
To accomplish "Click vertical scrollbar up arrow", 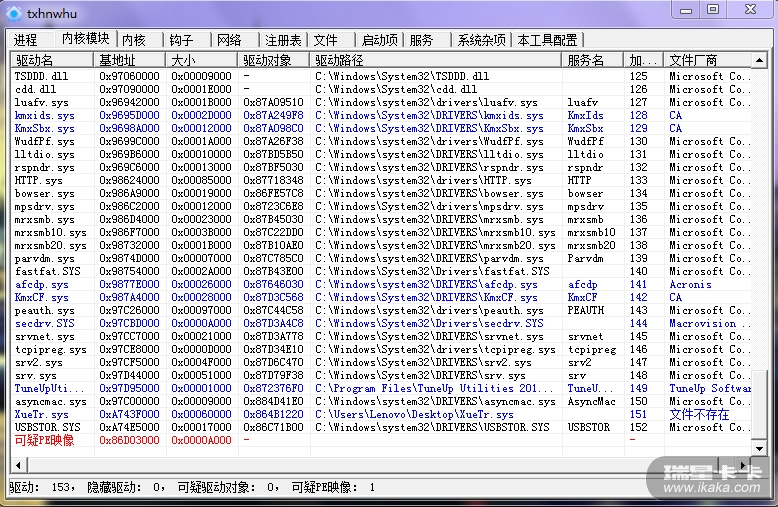I will (x=759, y=61).
